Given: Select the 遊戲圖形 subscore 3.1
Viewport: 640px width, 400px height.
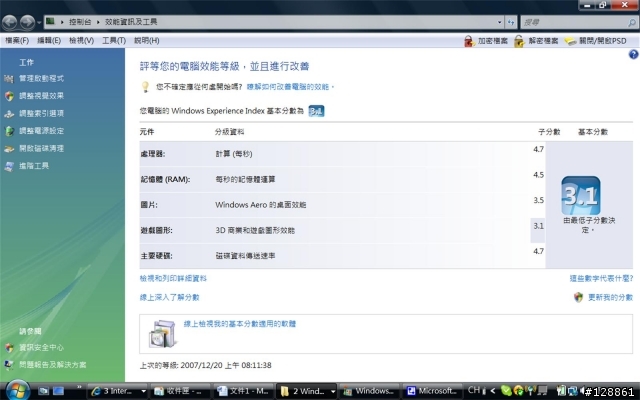Looking at the screenshot, I should coord(538,226).
